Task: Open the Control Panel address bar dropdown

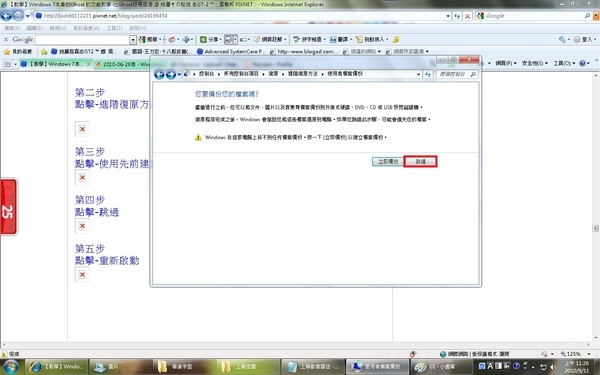Action: click(x=419, y=74)
